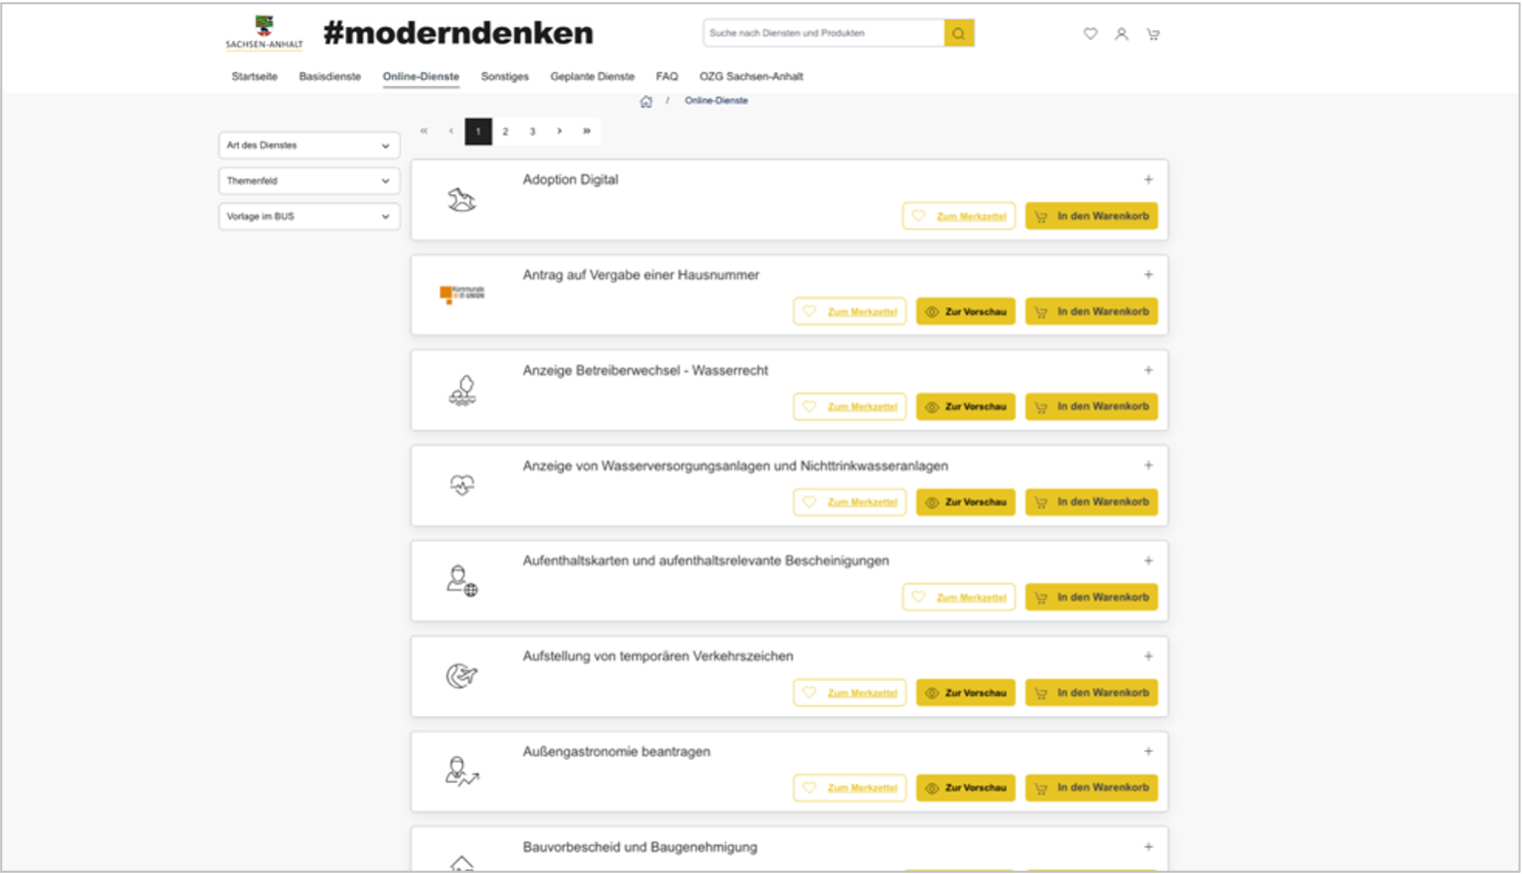1522x874 pixels.
Task: Click the search magnifier button
Action: pyautogui.click(x=958, y=33)
